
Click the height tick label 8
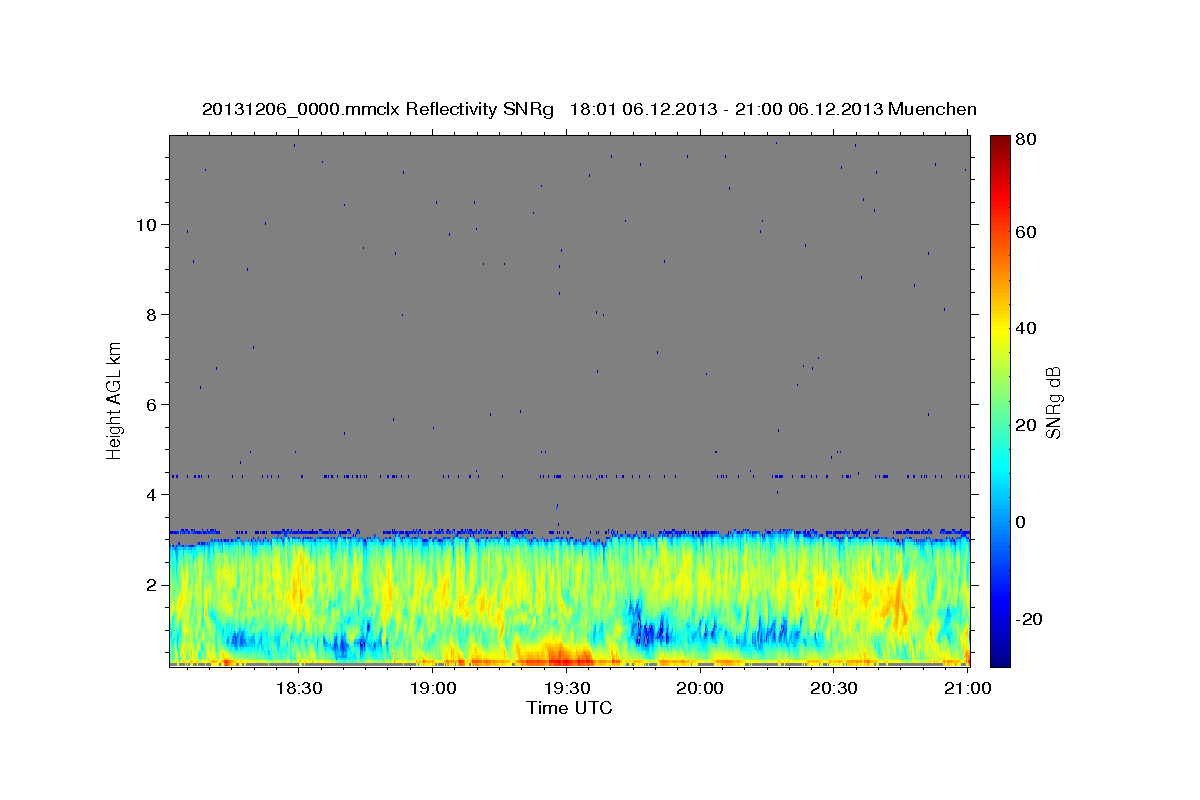152,314
